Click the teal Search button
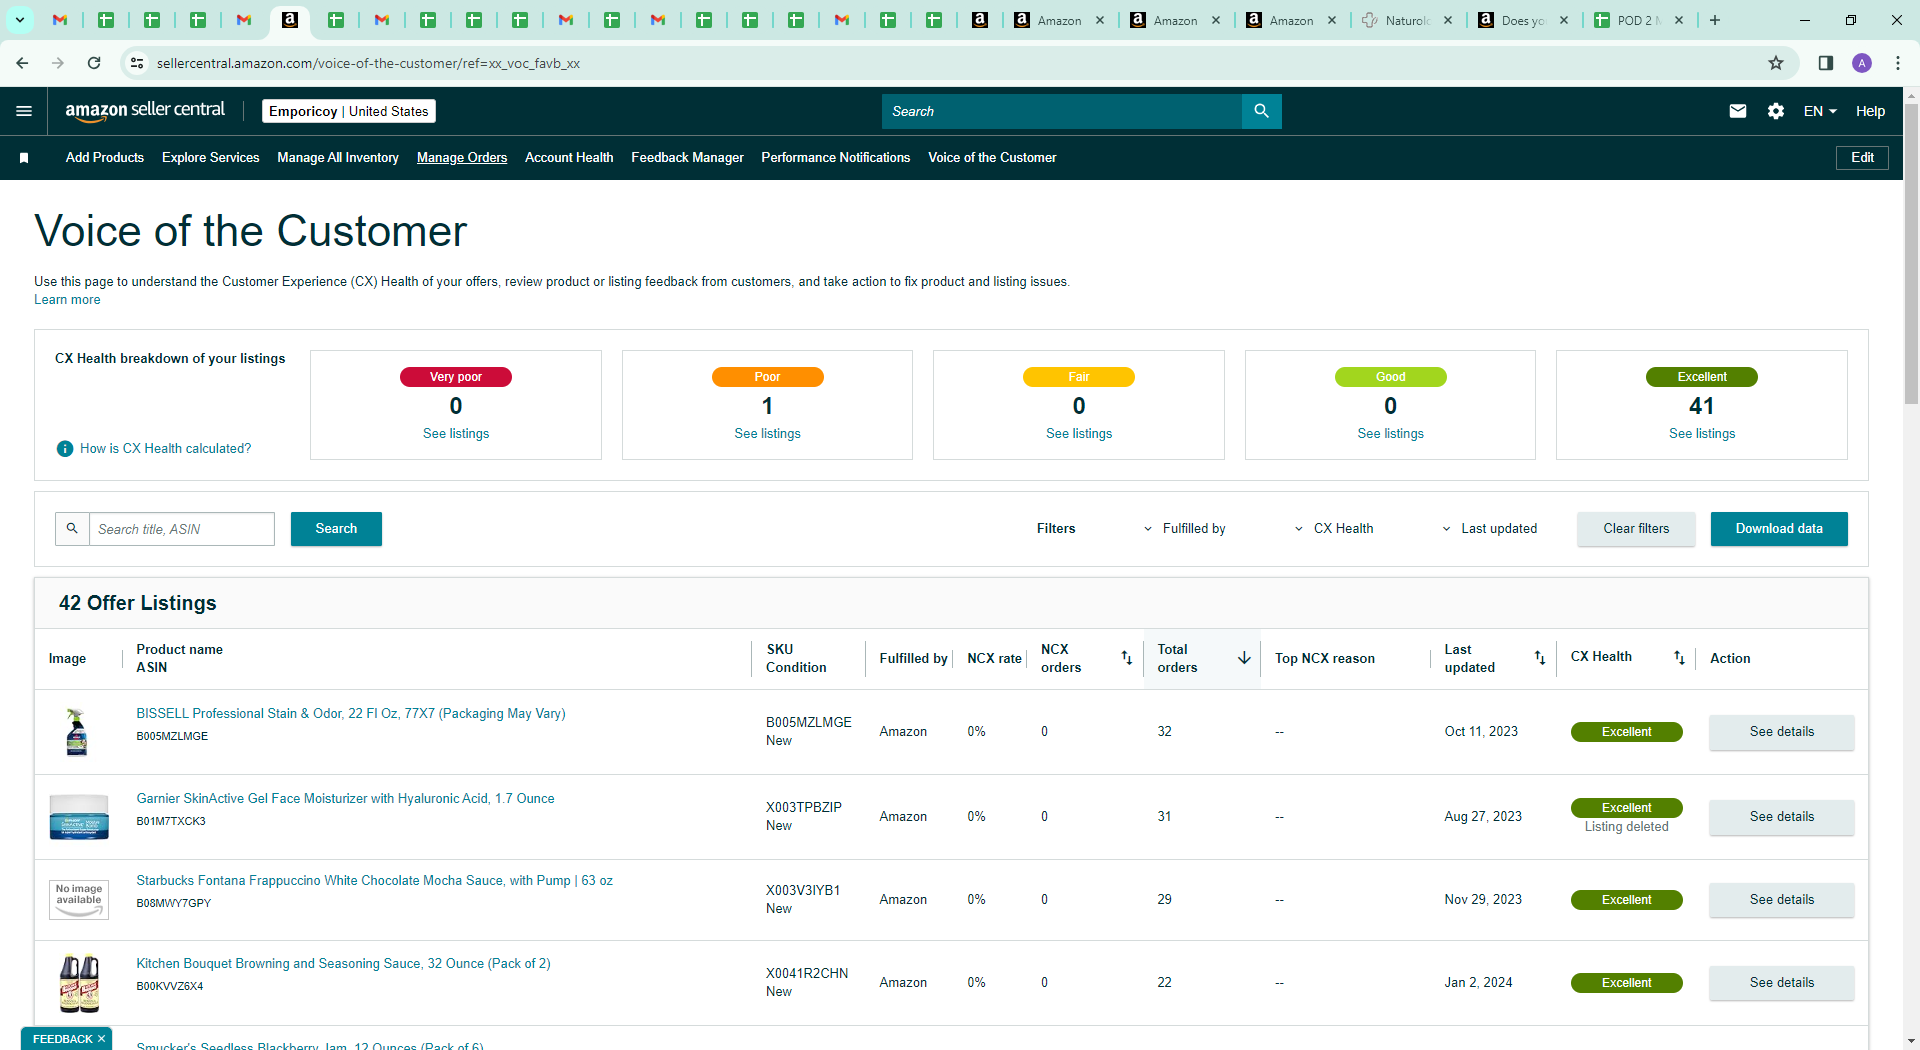The image size is (1920, 1050). [x=336, y=529]
